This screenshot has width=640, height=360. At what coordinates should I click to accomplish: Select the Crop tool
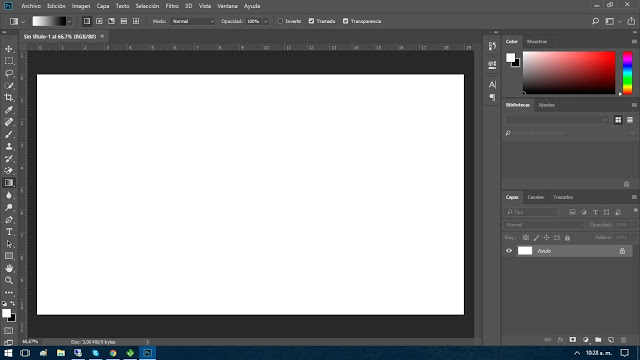pyautogui.click(x=9, y=98)
